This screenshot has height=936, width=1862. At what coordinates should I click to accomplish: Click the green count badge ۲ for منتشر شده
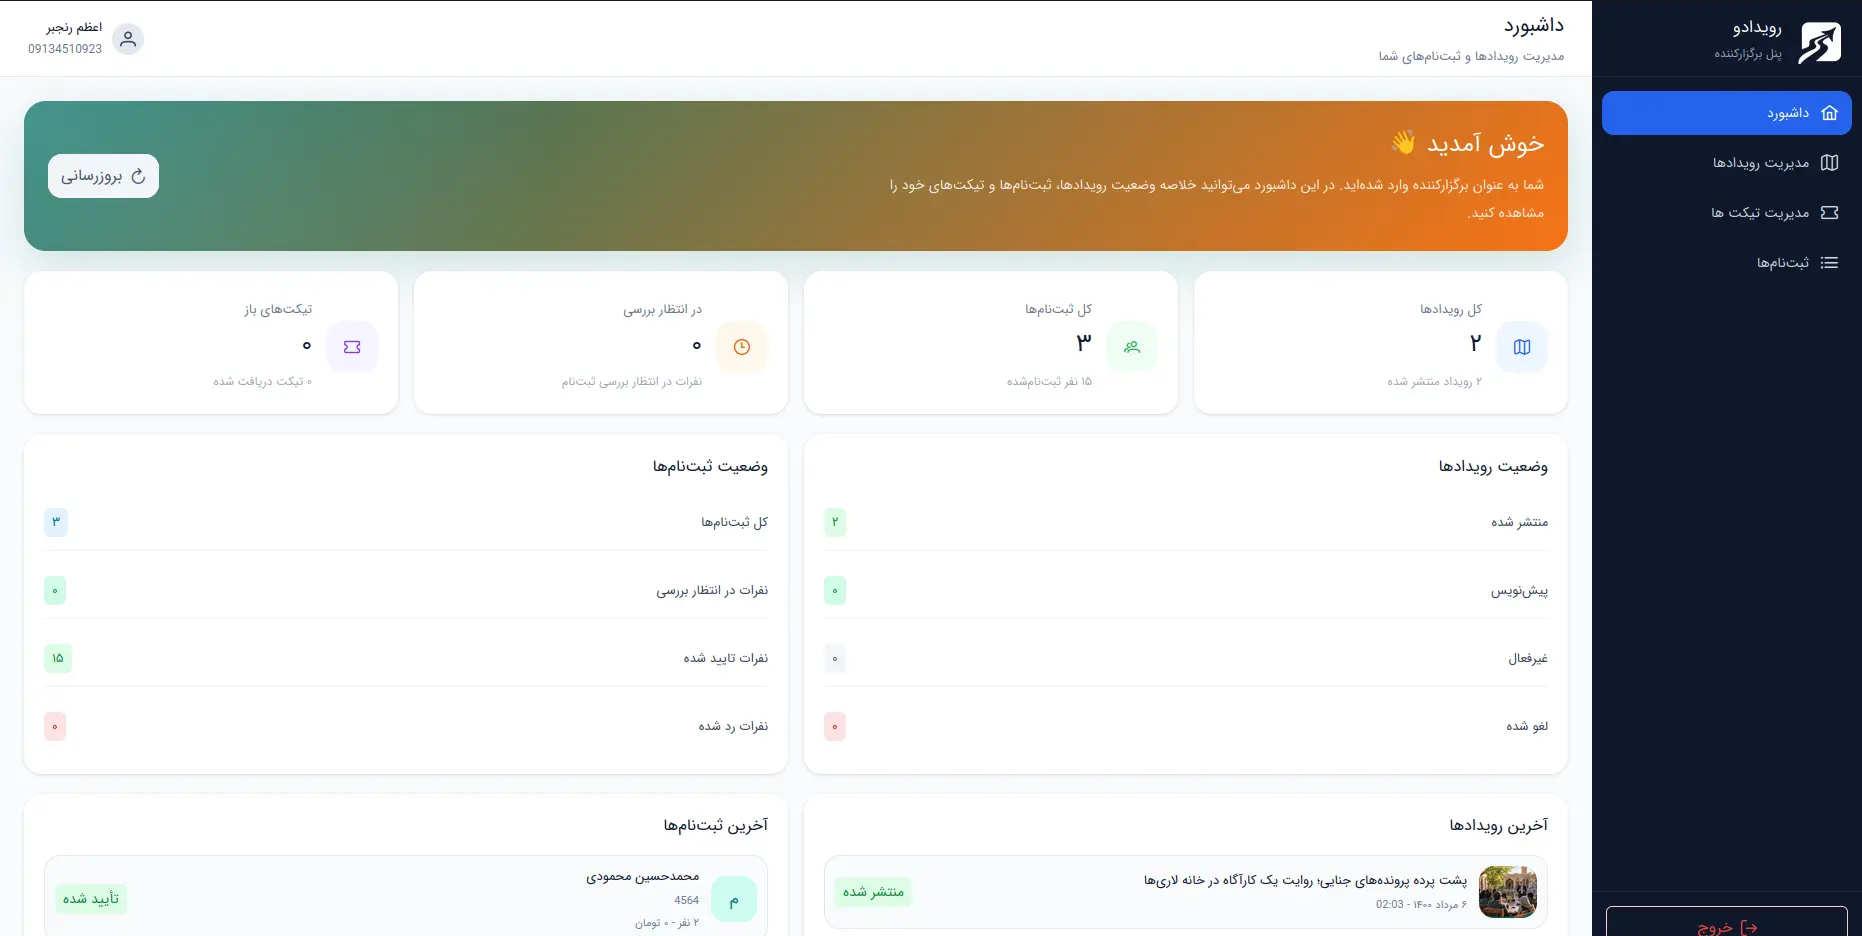click(835, 522)
